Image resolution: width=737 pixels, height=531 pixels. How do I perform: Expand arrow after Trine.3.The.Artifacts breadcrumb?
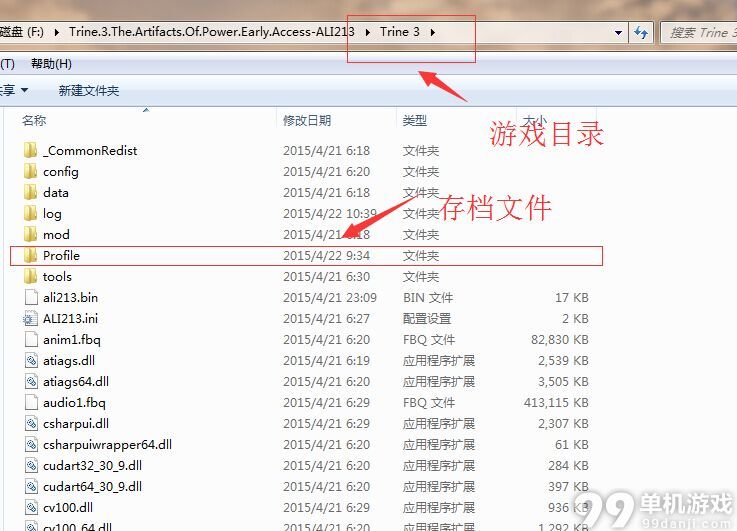pyautogui.click(x=368, y=32)
